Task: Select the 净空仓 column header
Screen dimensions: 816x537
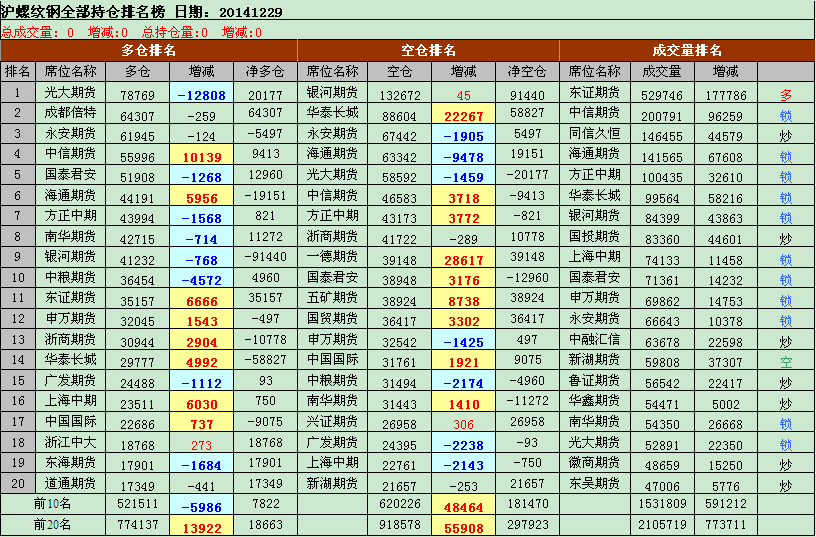Action: tap(527, 71)
